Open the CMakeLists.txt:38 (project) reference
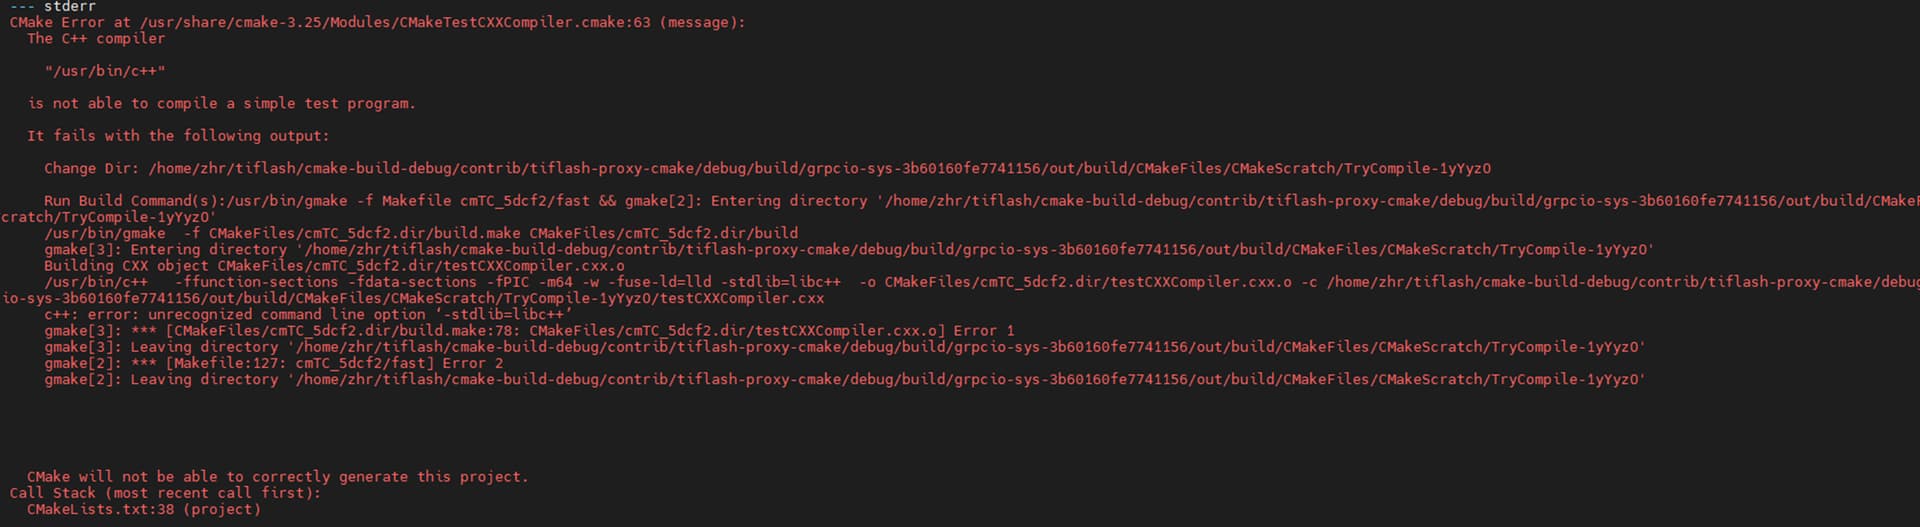Viewport: 1920px width, 527px height. click(144, 509)
